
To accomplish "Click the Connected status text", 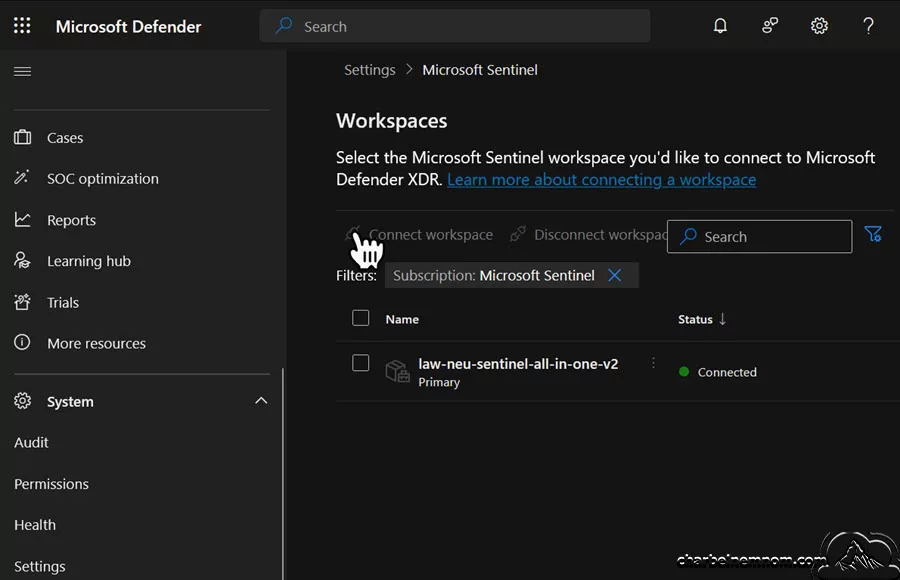I will (x=727, y=372).
